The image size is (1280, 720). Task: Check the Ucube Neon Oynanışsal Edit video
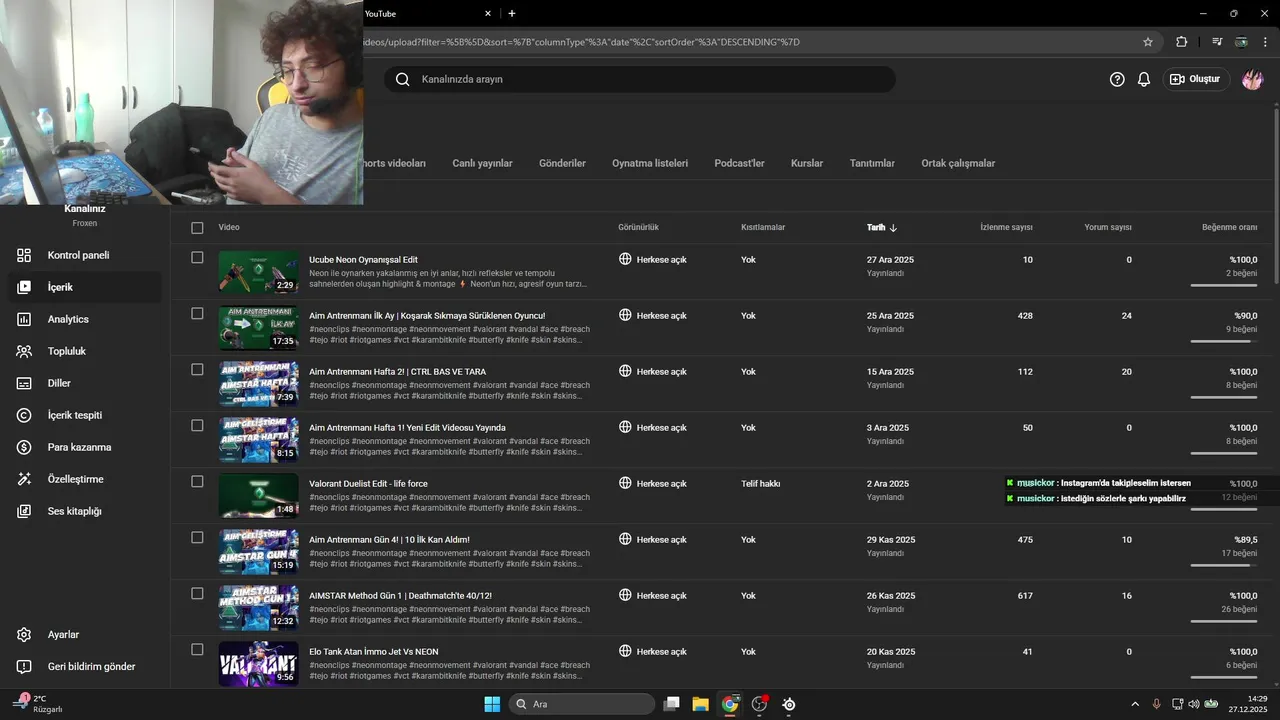point(197,258)
